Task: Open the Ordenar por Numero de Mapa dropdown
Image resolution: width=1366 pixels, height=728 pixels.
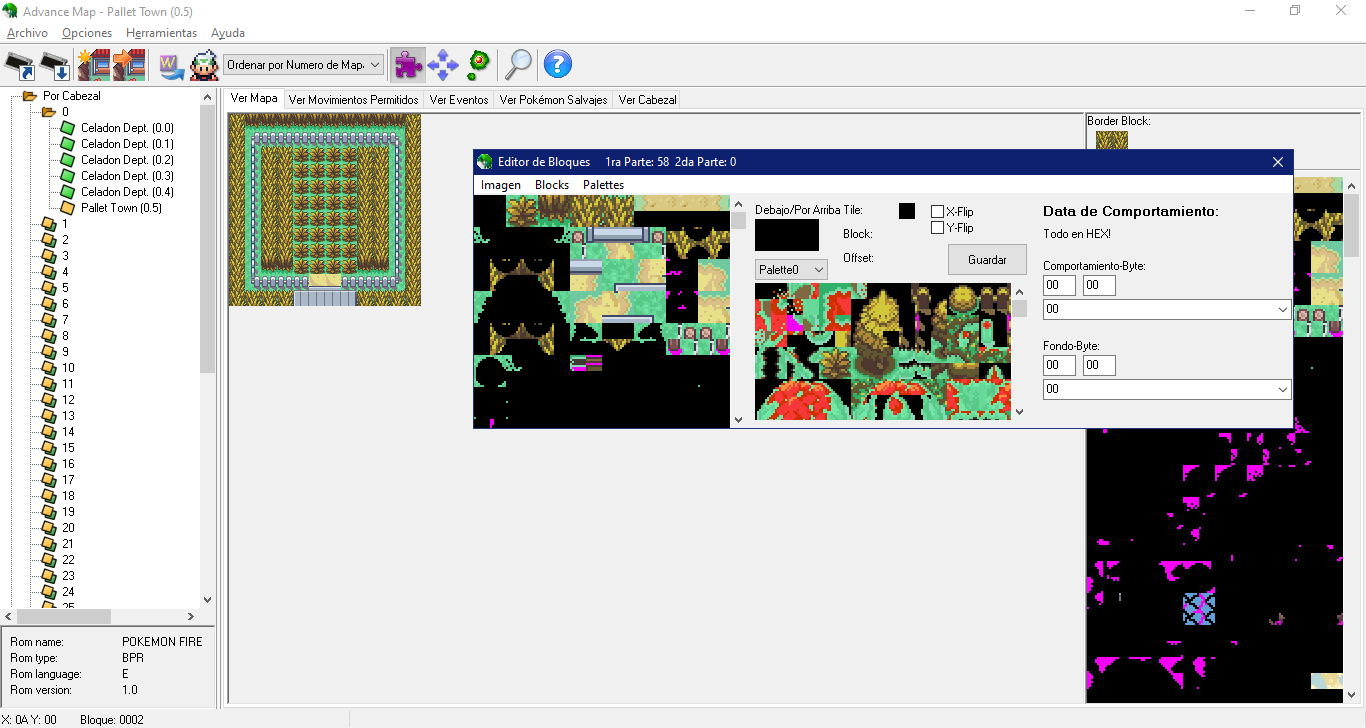Action: coord(304,65)
